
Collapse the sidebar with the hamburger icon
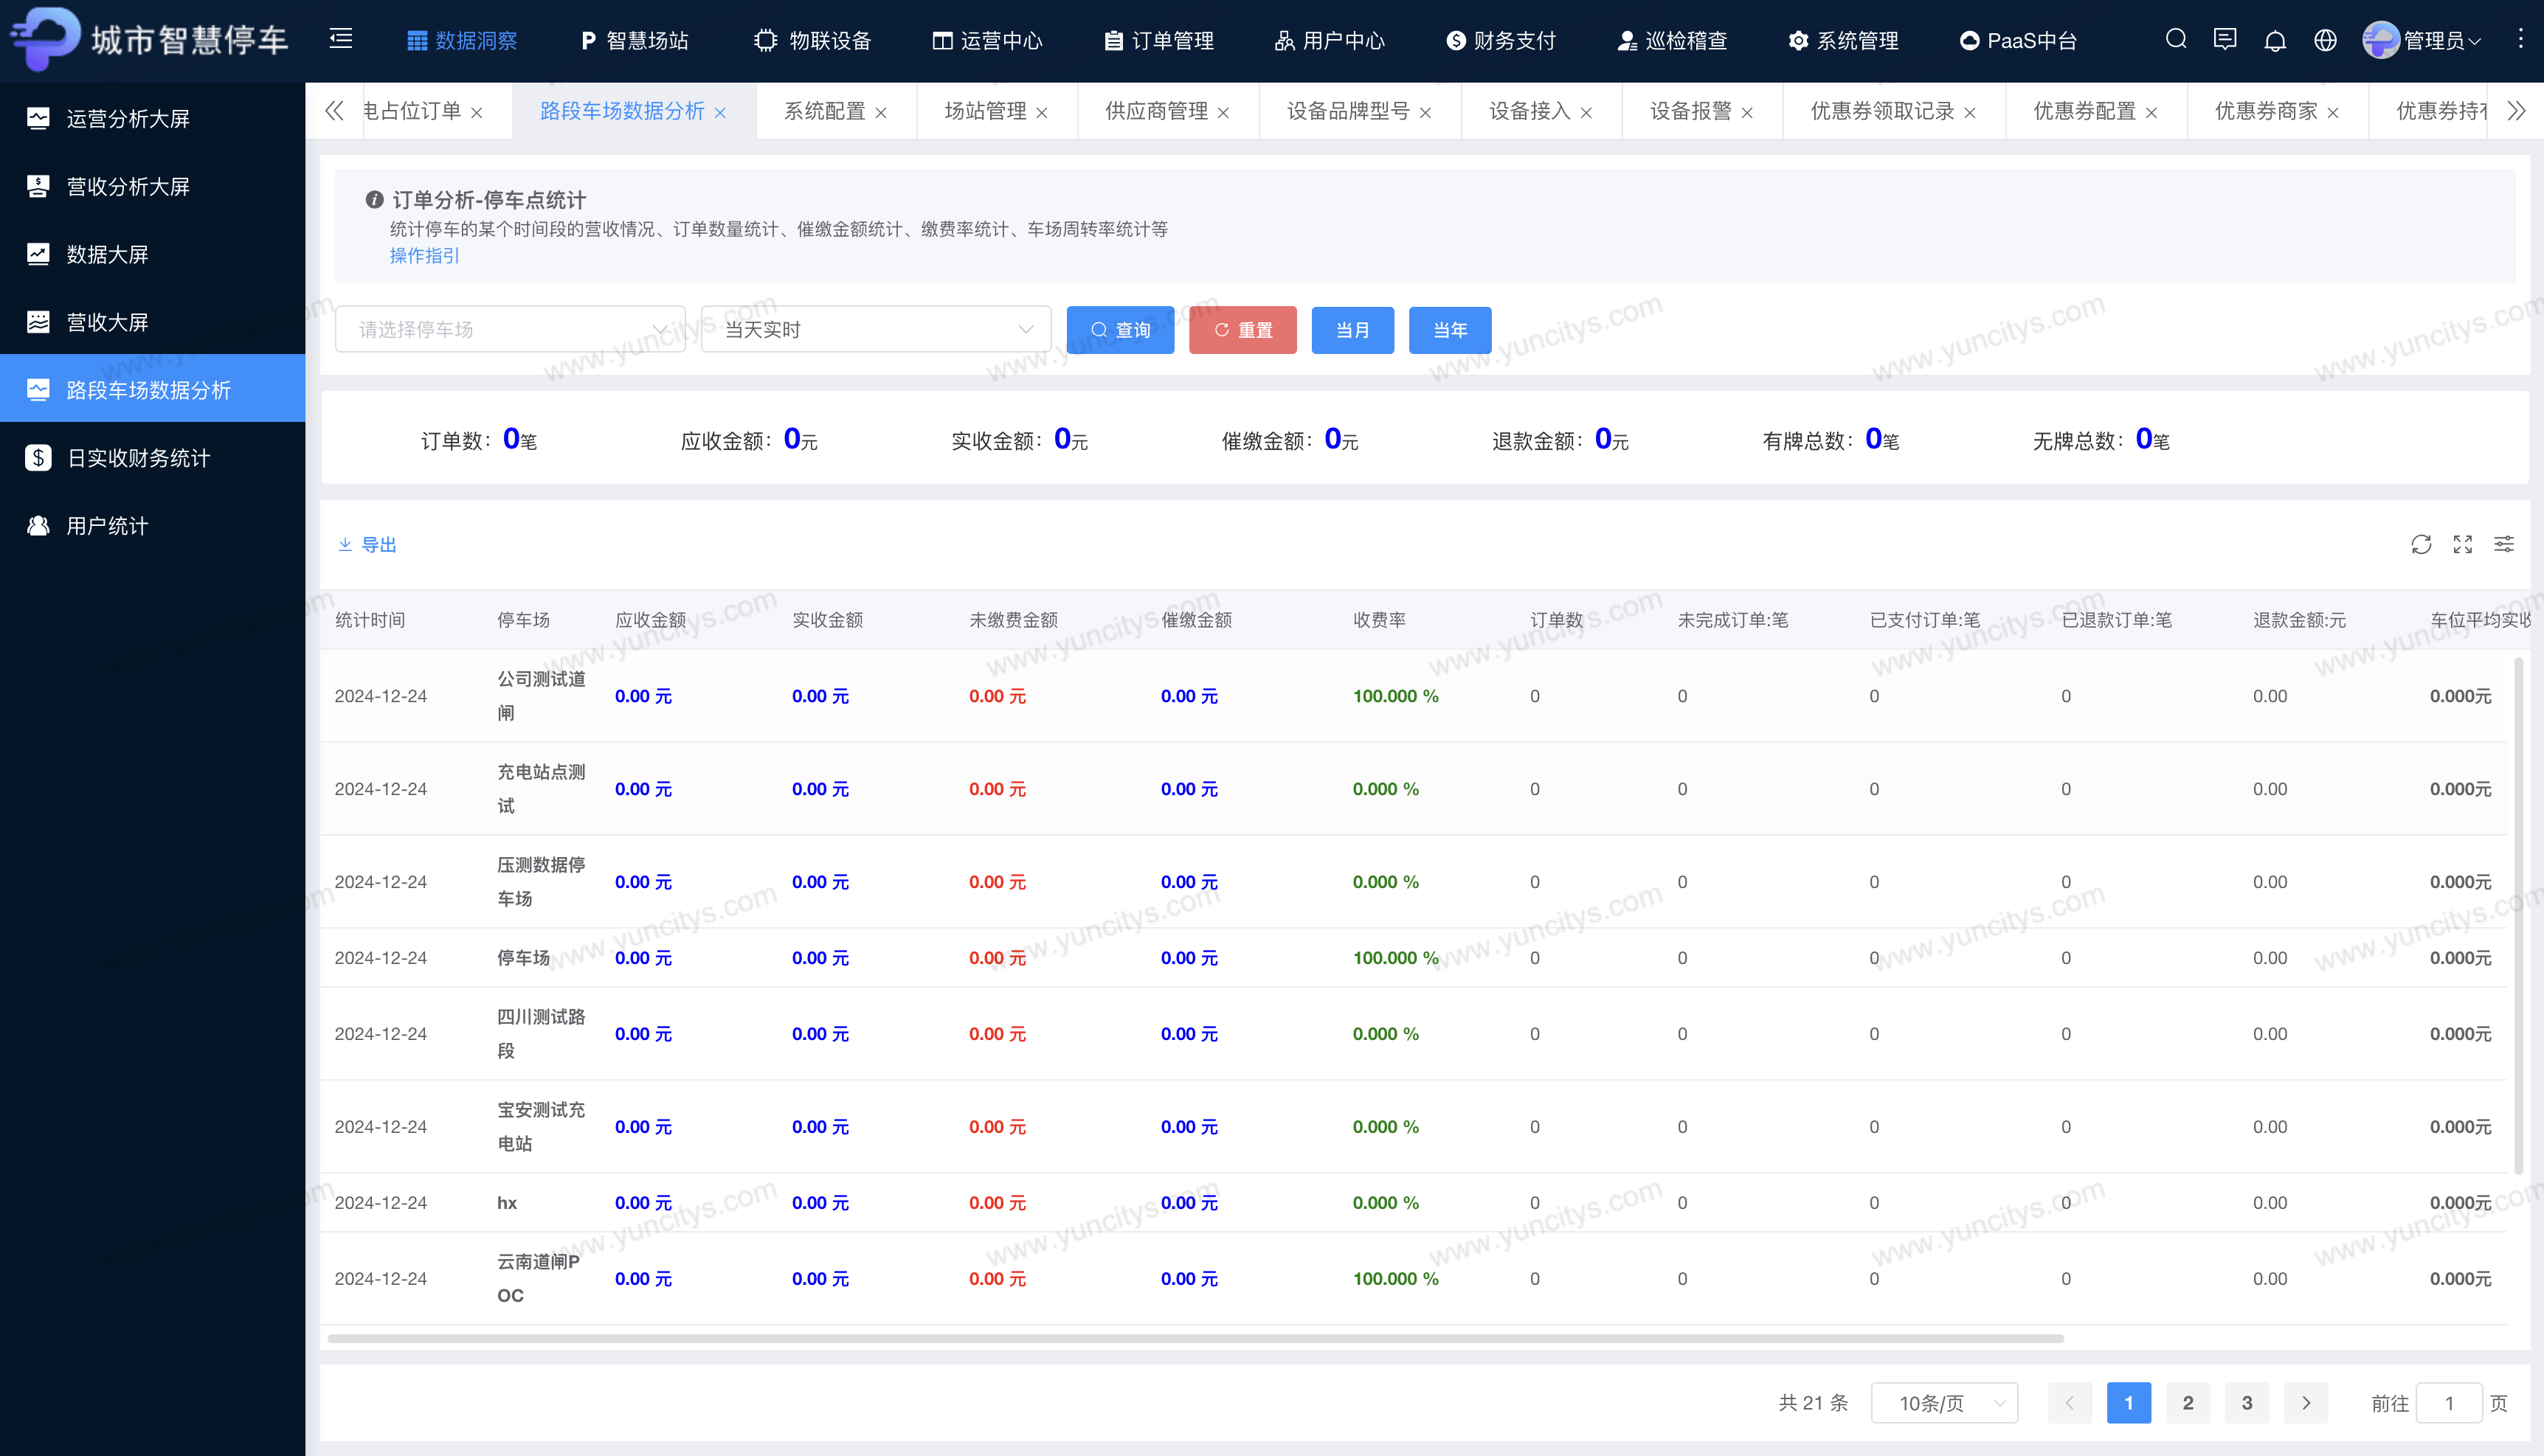(341, 39)
